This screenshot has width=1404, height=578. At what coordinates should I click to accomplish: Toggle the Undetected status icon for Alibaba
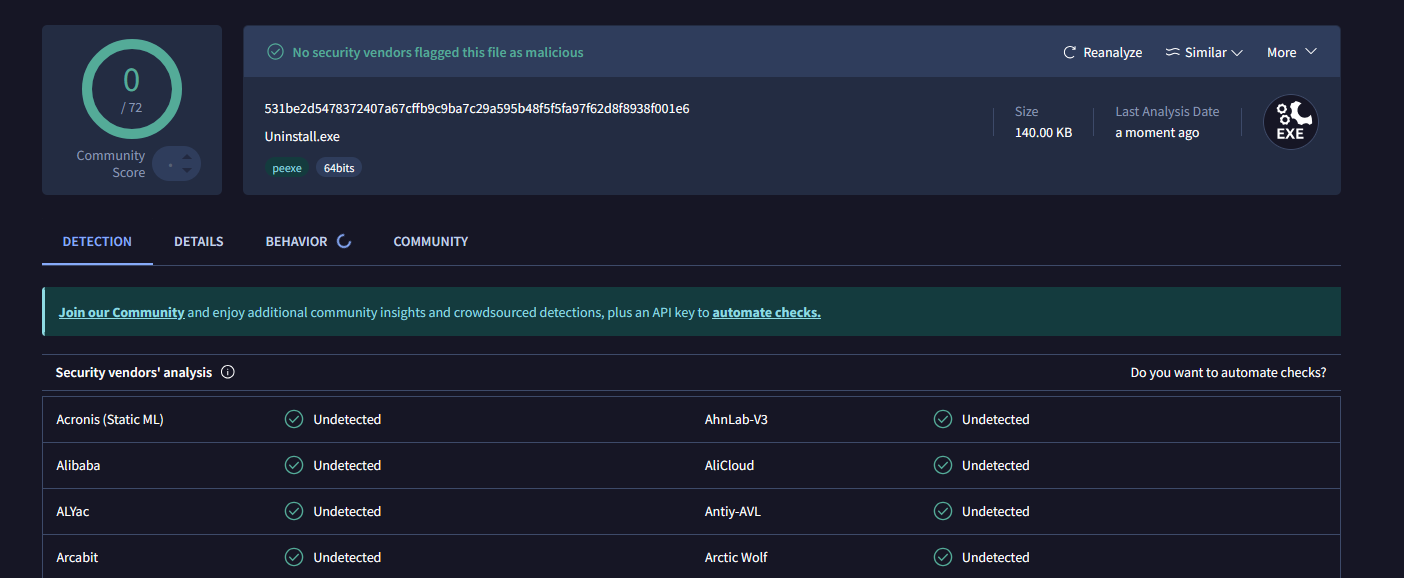293,465
